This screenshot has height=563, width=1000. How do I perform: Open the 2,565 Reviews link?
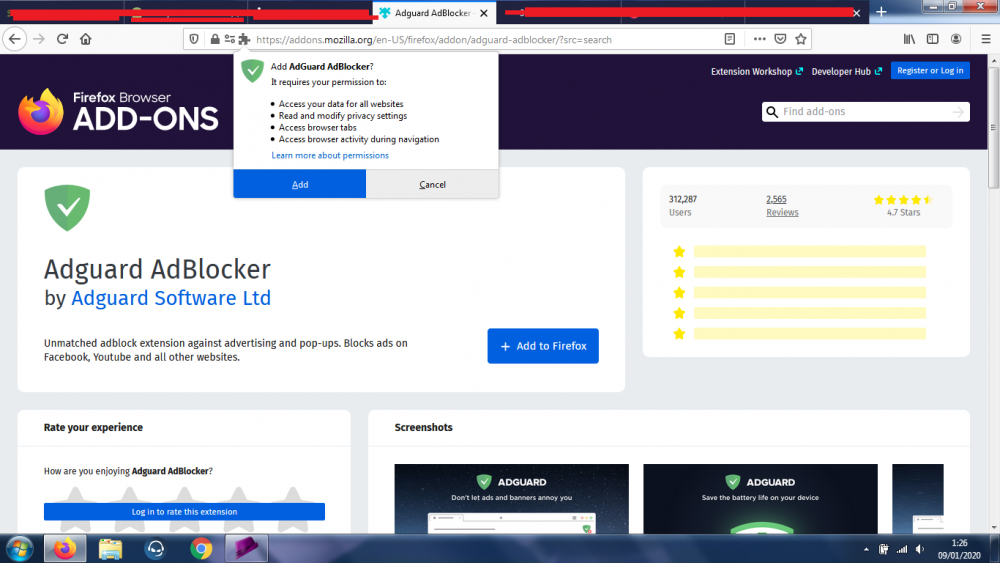coord(782,205)
